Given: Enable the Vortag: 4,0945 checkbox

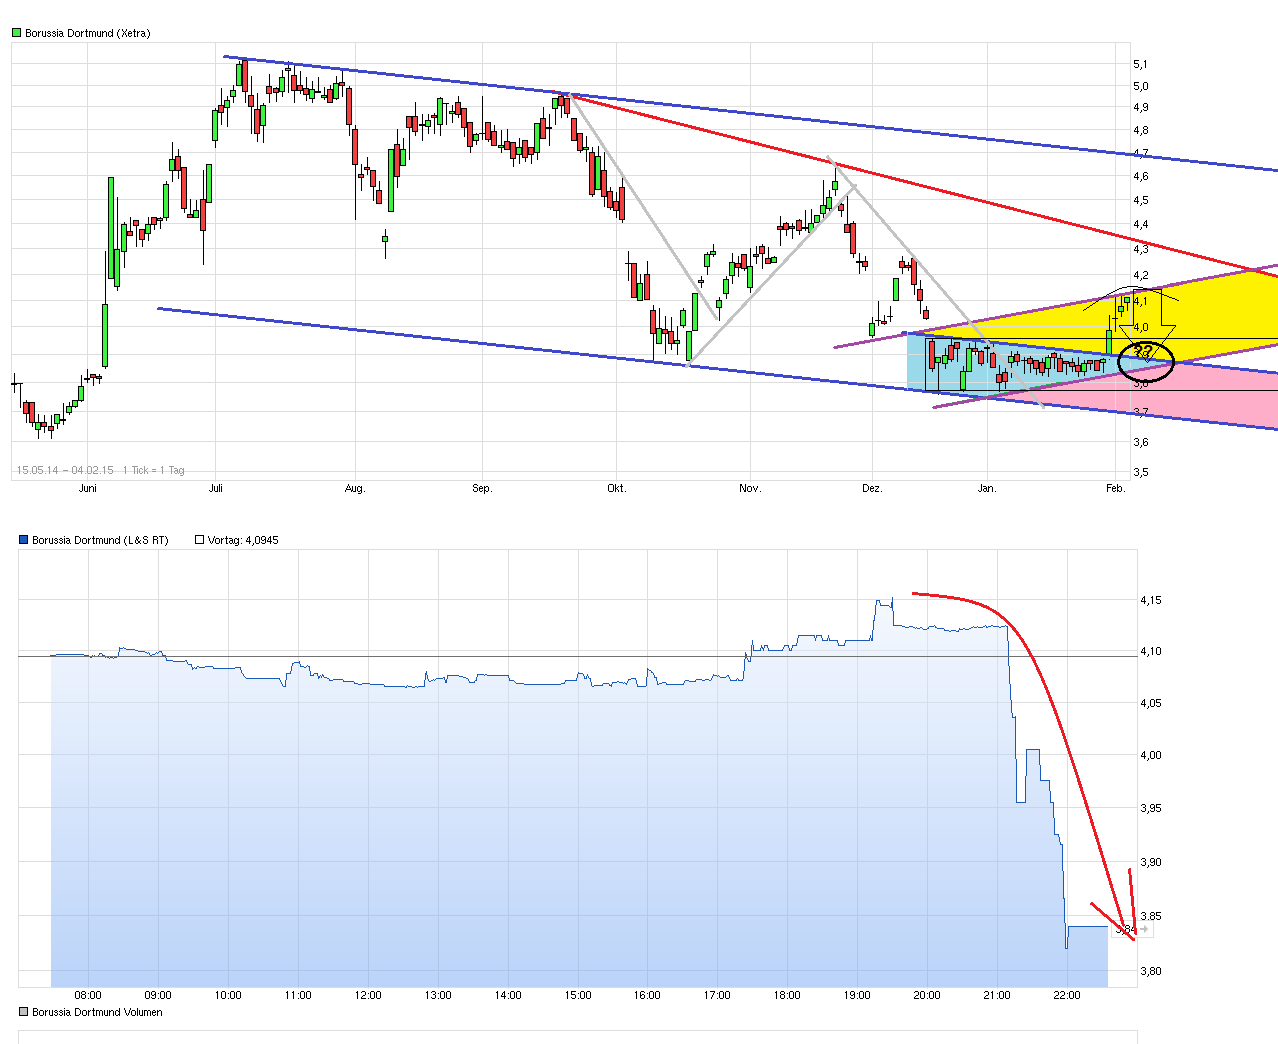Looking at the screenshot, I should [x=199, y=539].
